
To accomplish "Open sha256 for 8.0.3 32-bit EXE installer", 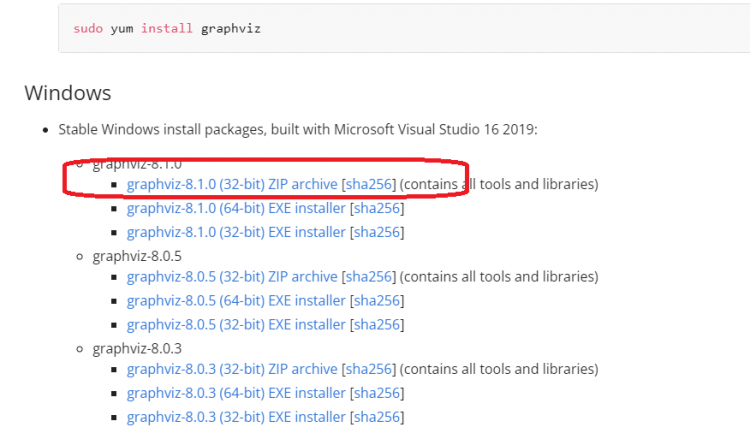I will pyautogui.click(x=377, y=417).
